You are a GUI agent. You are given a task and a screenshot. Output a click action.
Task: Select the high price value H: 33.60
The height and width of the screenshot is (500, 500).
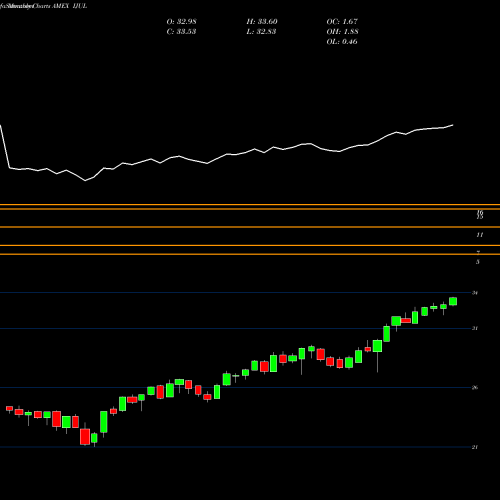point(262,22)
